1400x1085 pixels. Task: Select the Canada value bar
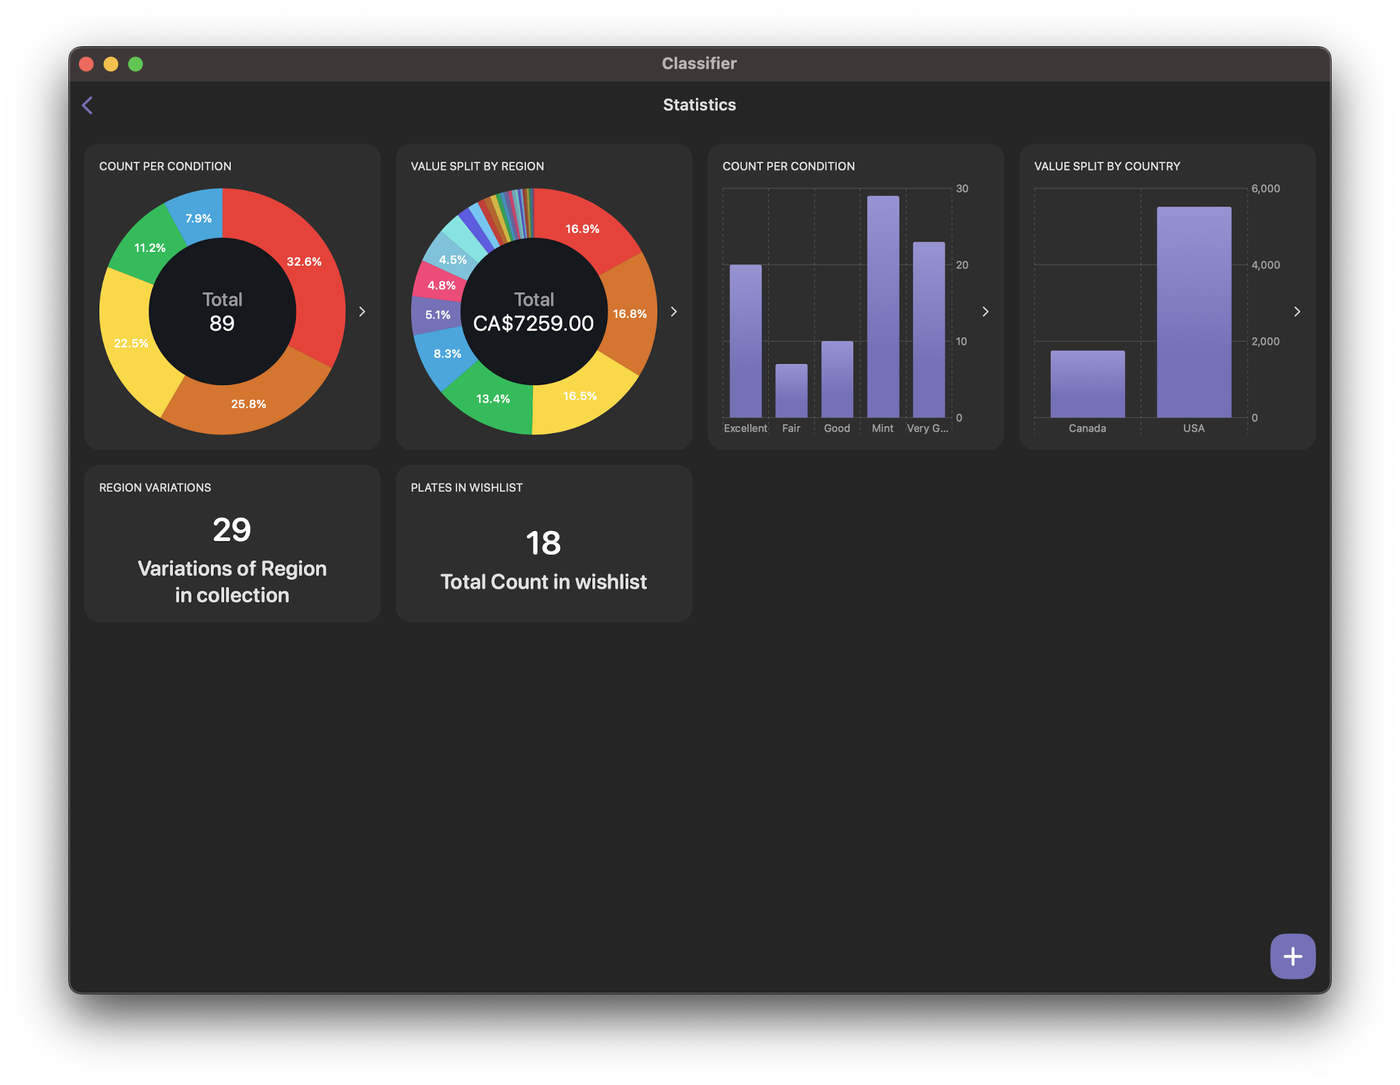click(1087, 384)
